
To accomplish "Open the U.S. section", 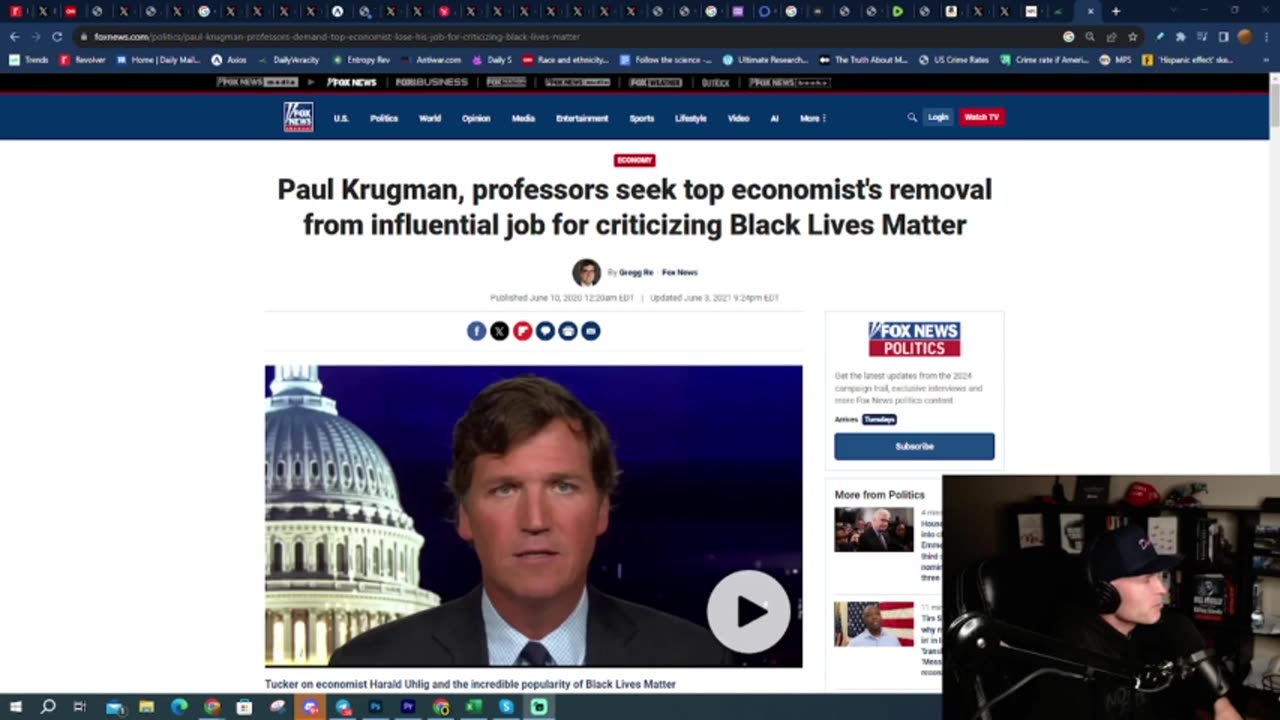I will pos(341,118).
